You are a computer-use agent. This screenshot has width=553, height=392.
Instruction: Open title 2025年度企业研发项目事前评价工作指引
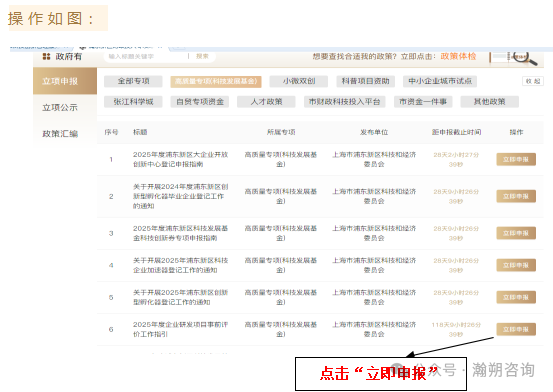(x=180, y=329)
